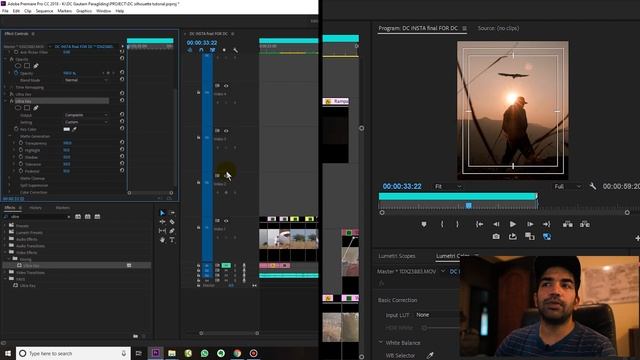Toggle lock on Video 4 track

coord(198,93)
